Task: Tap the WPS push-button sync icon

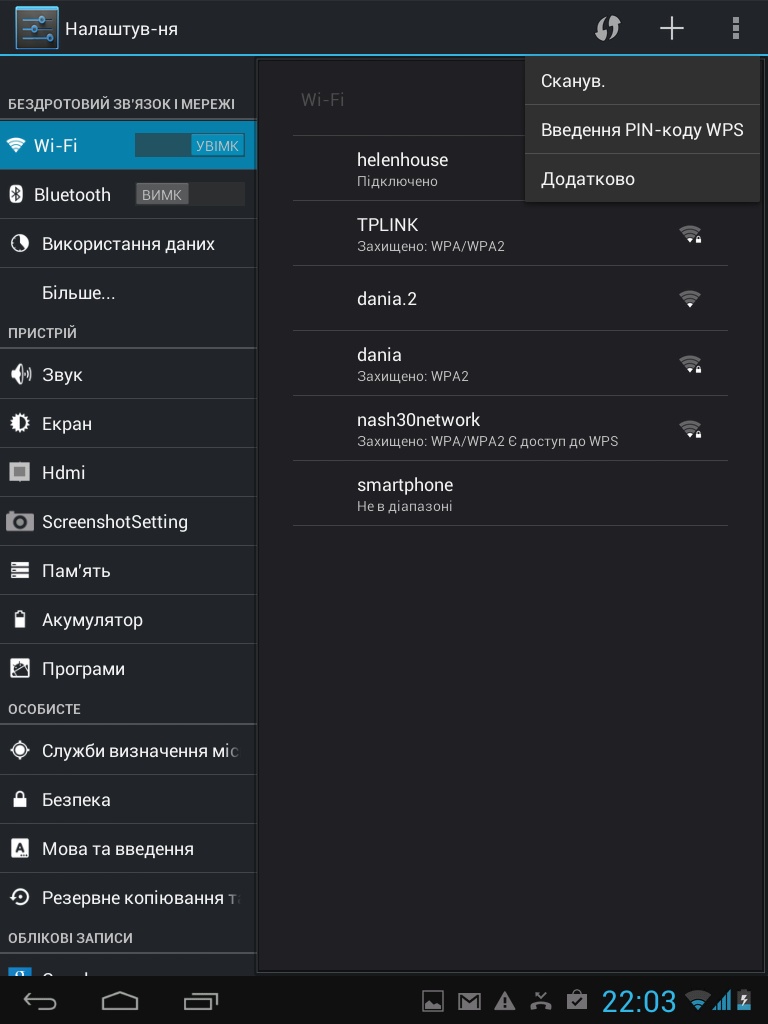Action: tap(607, 28)
